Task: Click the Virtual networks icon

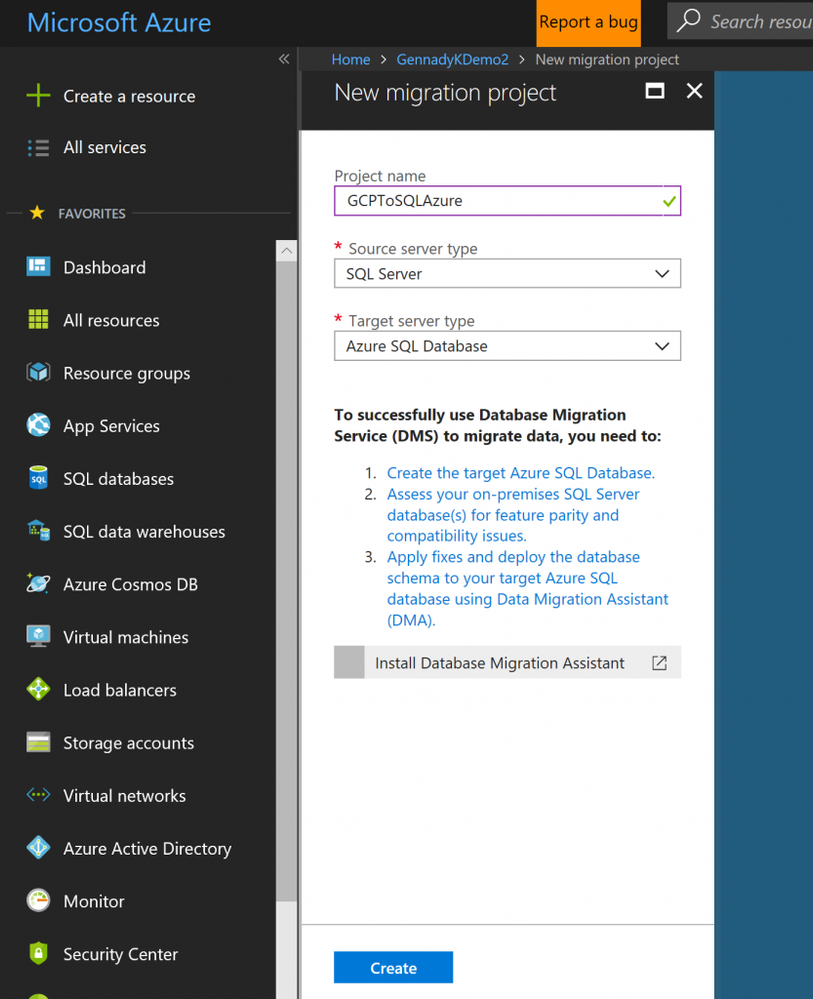Action: [x=38, y=794]
